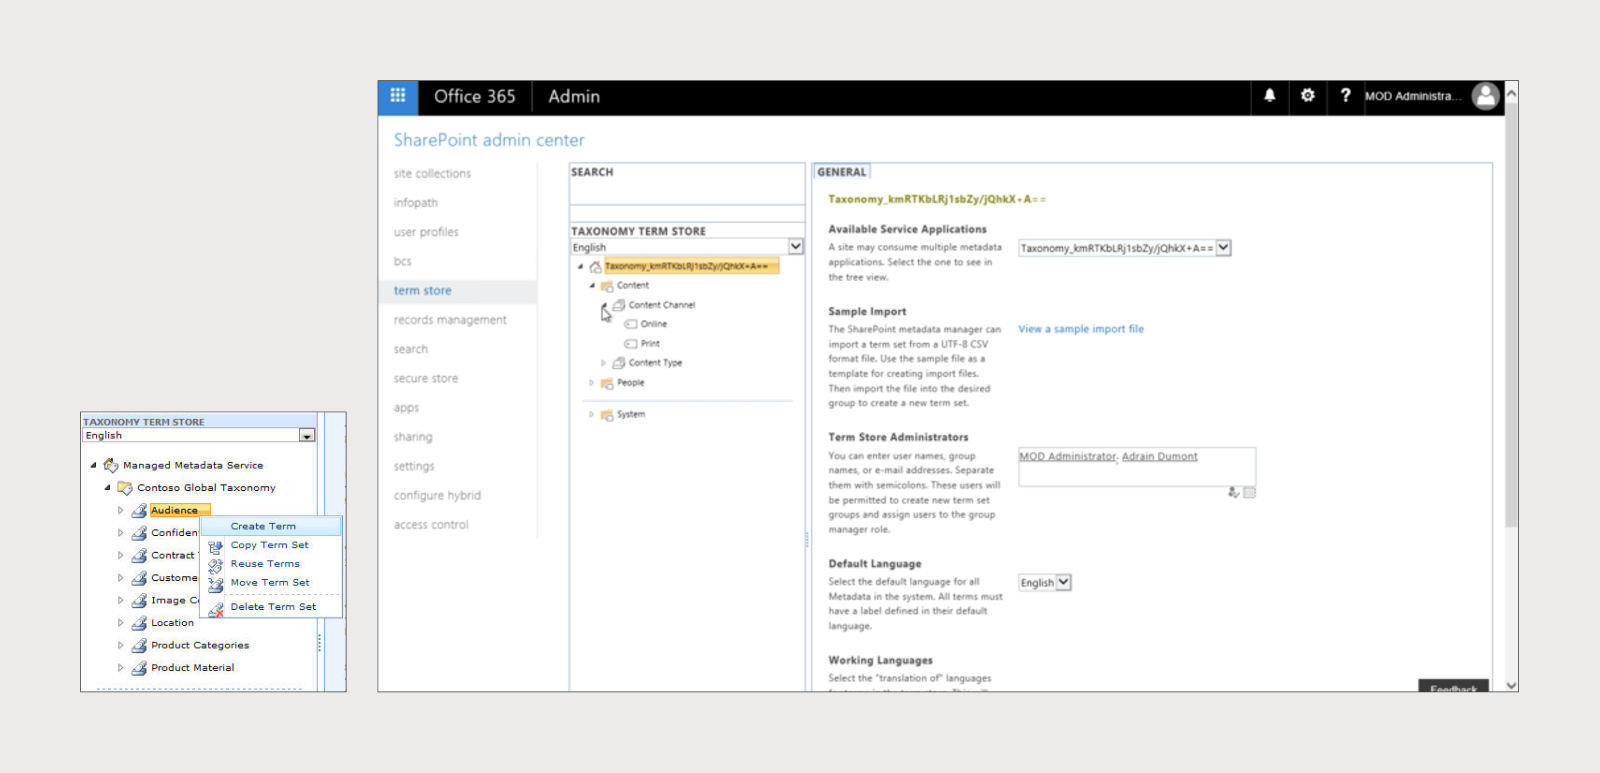
Task: Open secure store in sidebar
Action: pyautogui.click(x=426, y=379)
